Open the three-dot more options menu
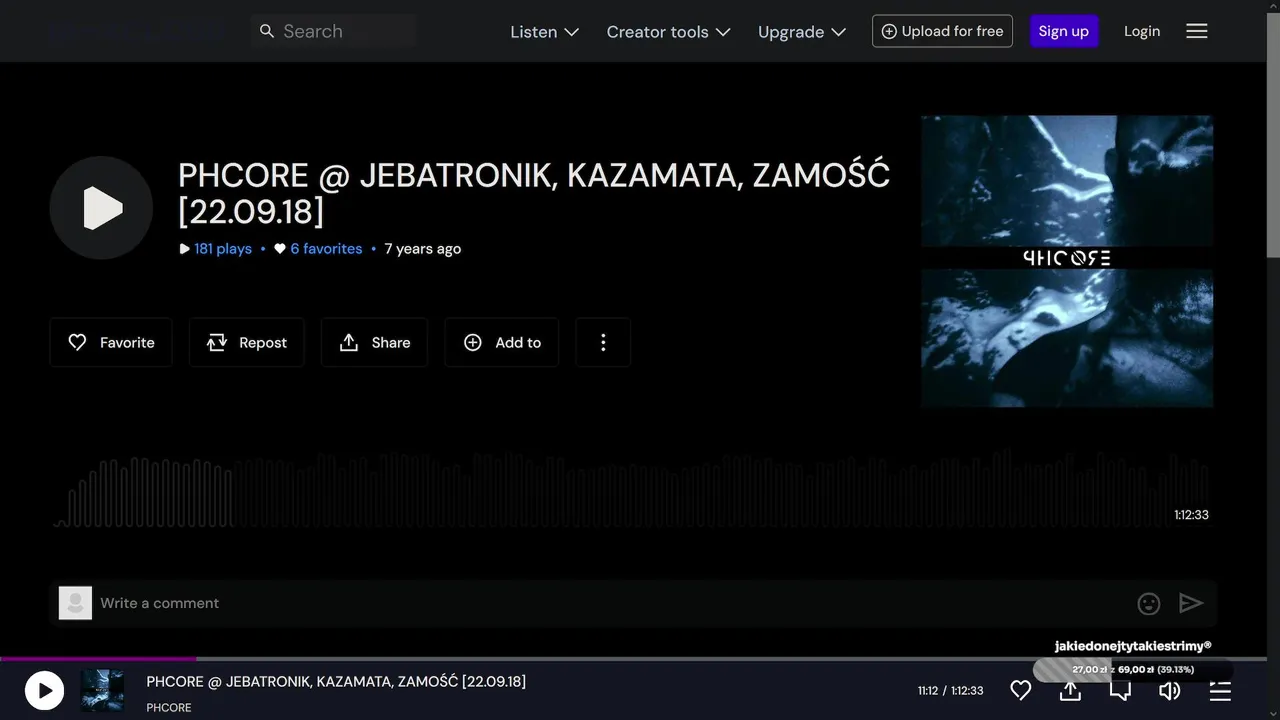1280x720 pixels. pos(603,342)
